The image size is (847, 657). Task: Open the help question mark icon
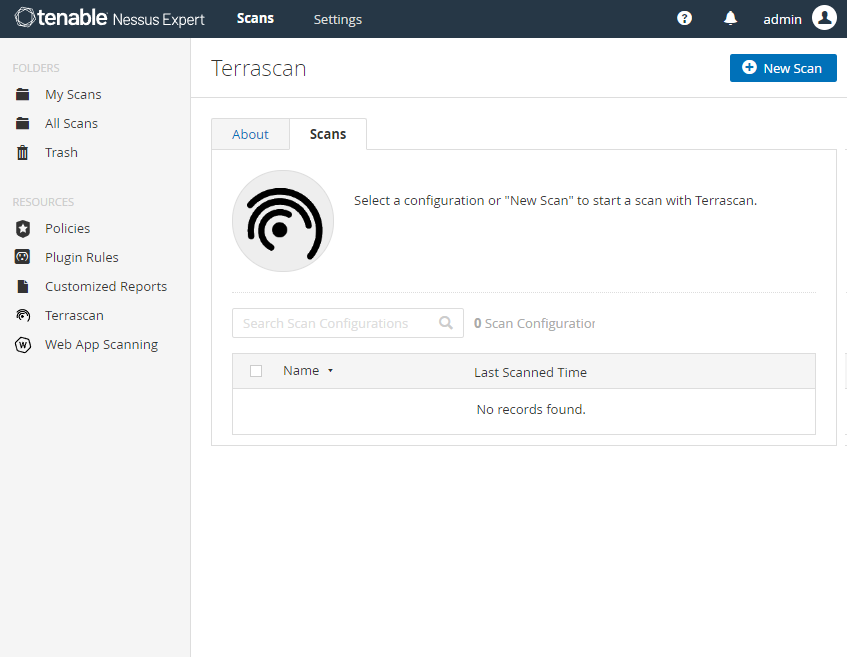[684, 18]
